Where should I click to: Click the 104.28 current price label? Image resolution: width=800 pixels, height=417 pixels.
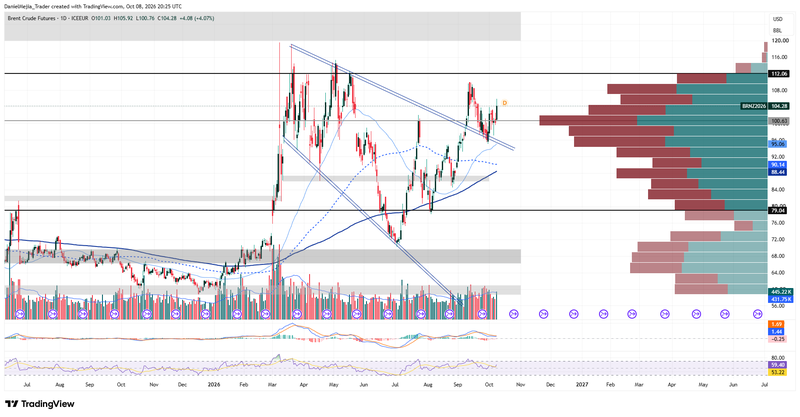point(781,106)
